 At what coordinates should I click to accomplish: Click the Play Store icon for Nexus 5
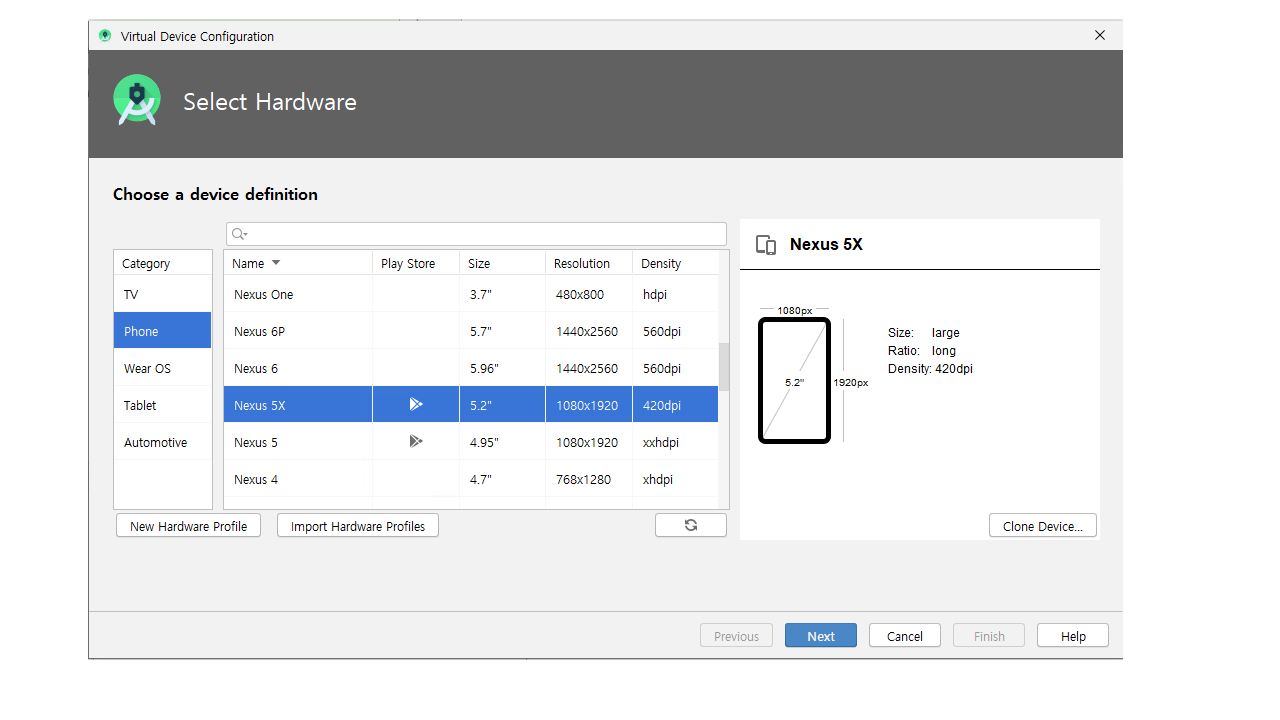416,441
